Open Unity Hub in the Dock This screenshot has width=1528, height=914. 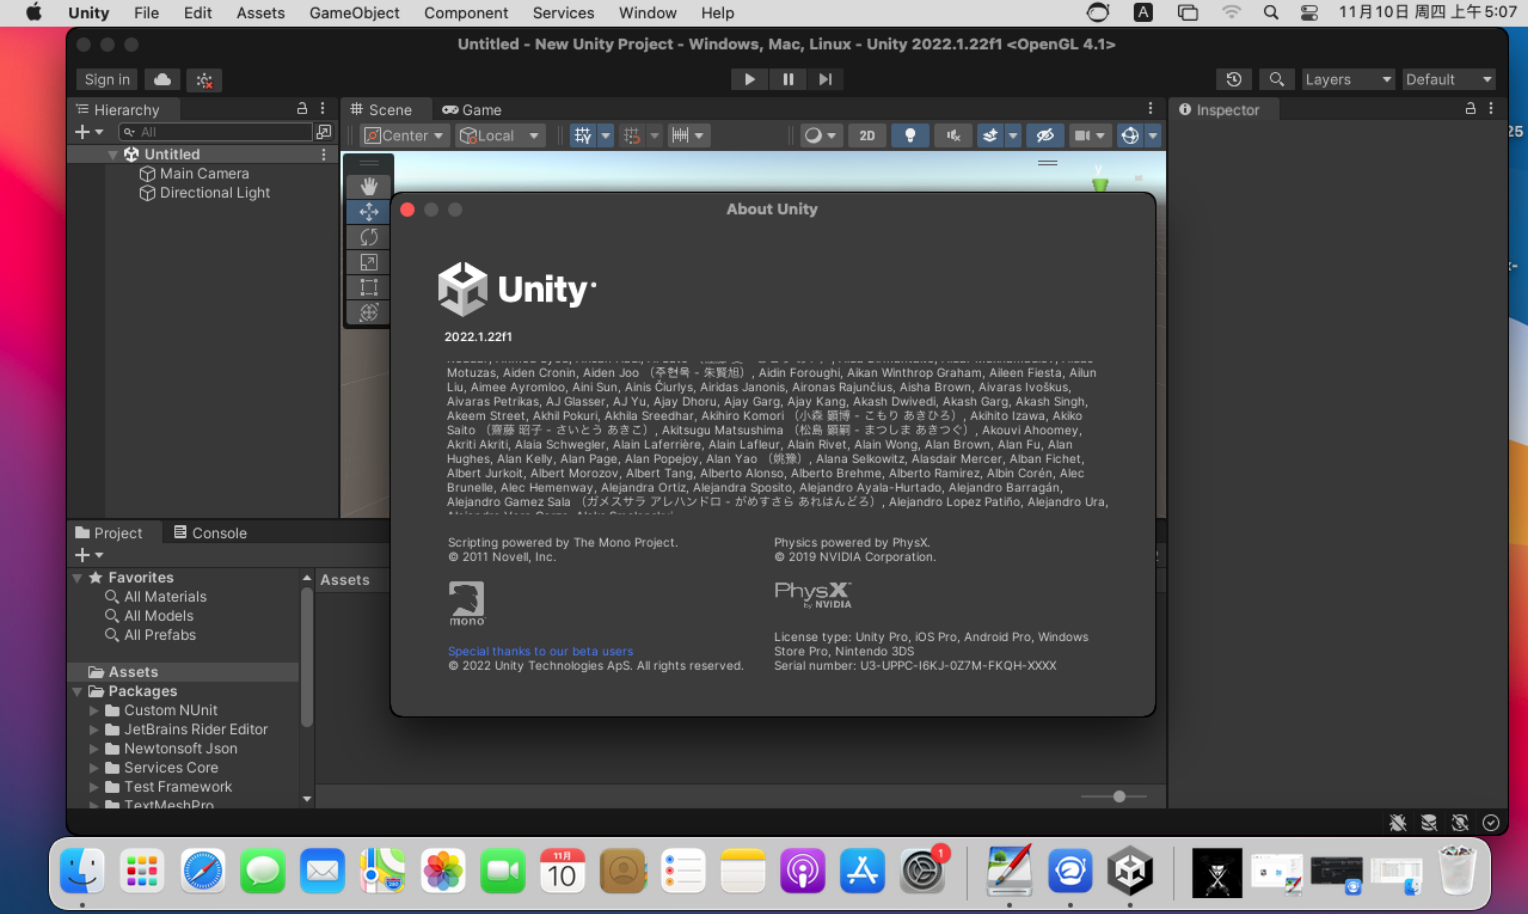point(1130,871)
